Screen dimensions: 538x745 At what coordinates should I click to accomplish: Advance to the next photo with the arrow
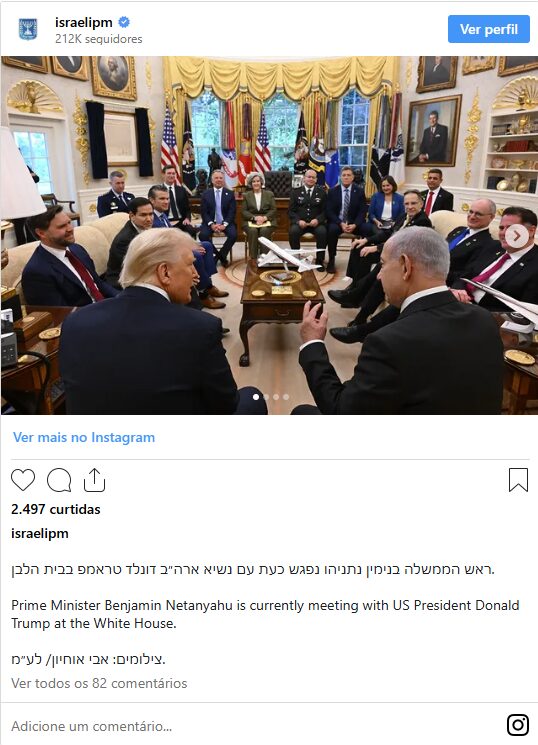point(517,236)
